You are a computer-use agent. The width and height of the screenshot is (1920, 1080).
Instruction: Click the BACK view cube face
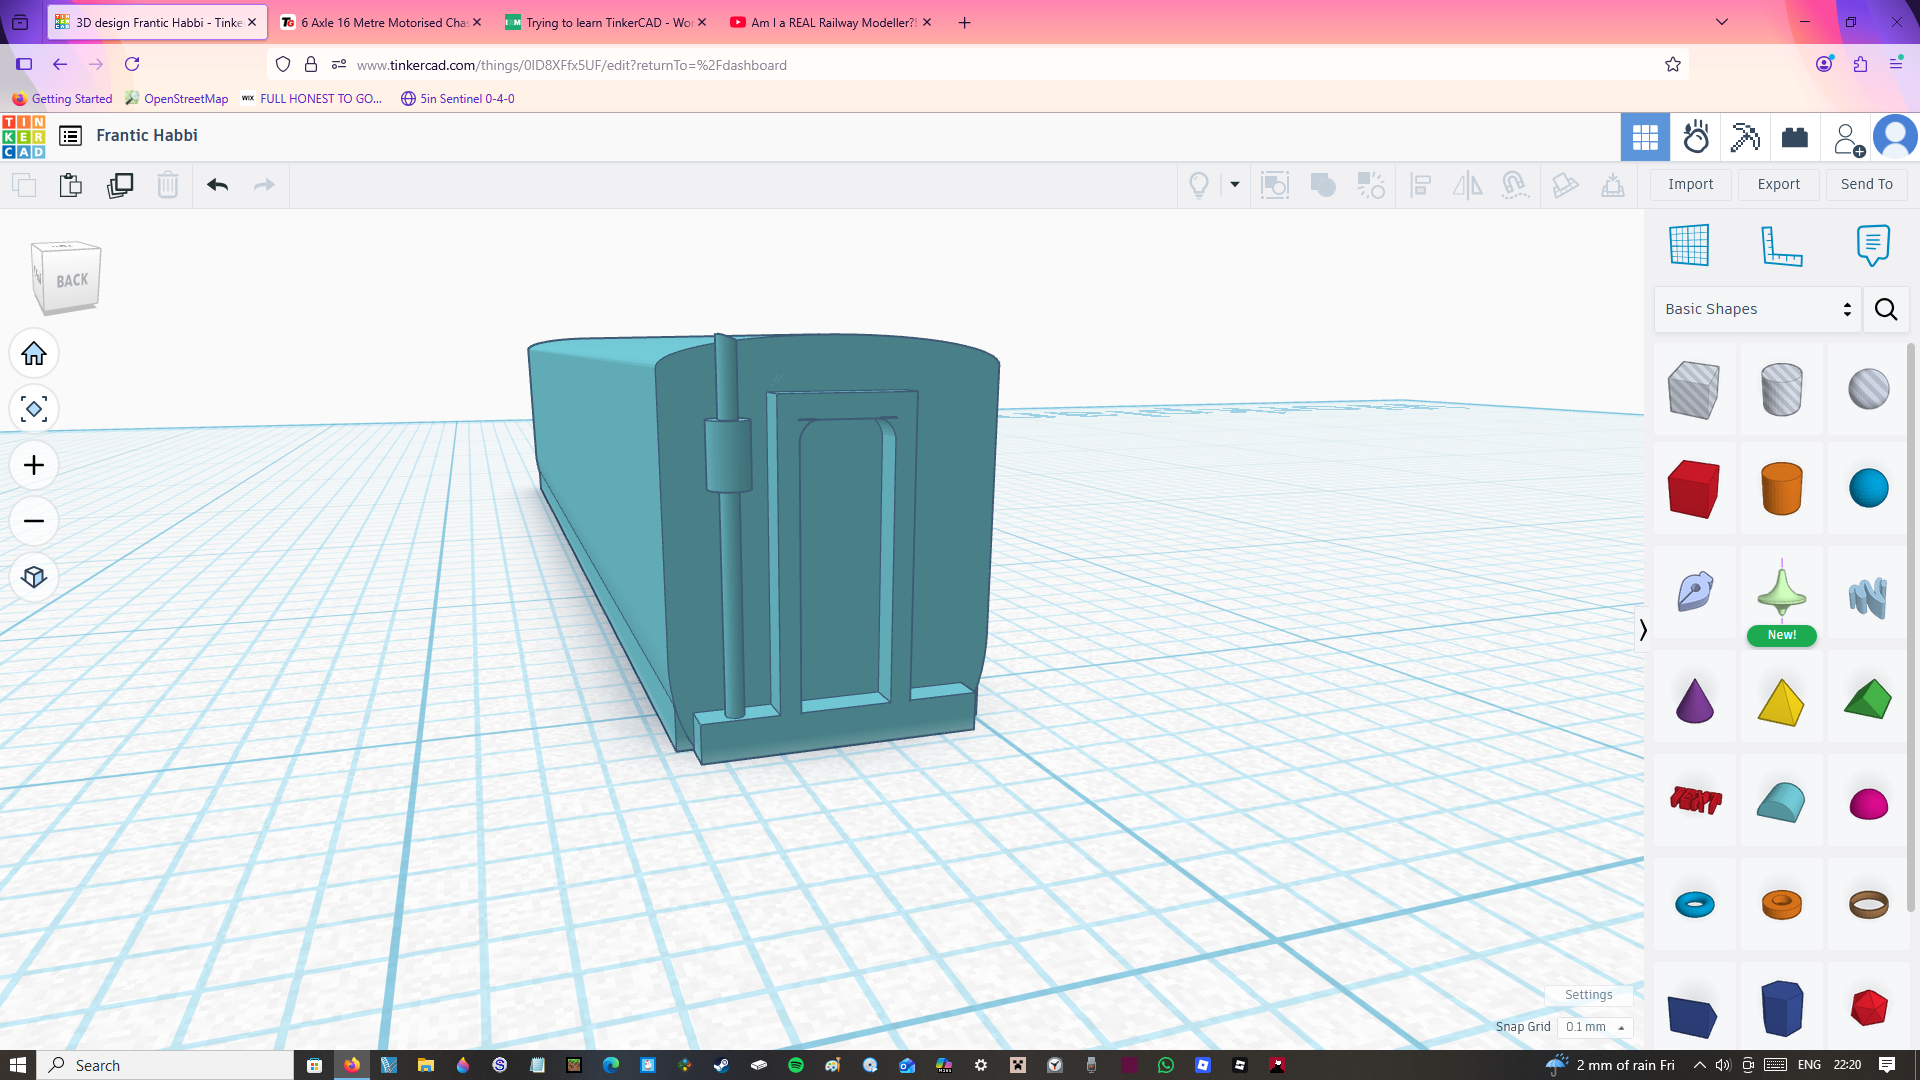[x=72, y=281]
